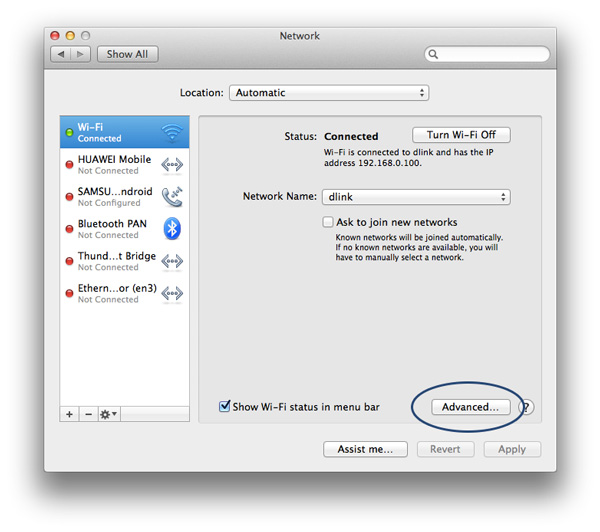The width and height of the screenshot is (600, 532).
Task: Click red status dot beside HUAWEI Mobile
Action: click(69, 165)
